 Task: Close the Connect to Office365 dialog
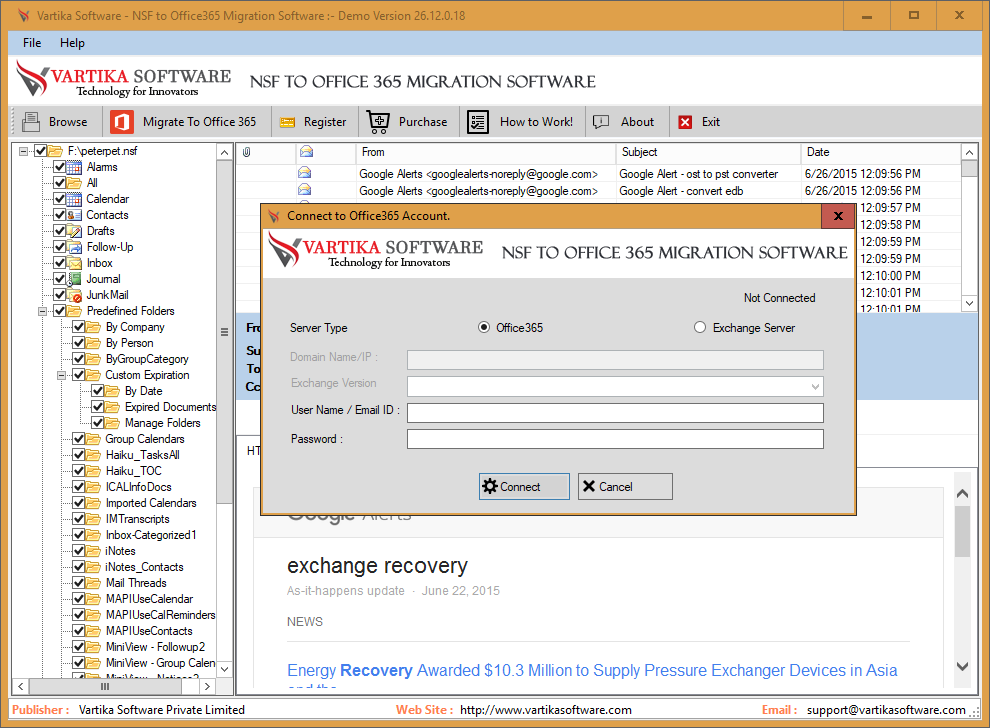click(x=838, y=216)
